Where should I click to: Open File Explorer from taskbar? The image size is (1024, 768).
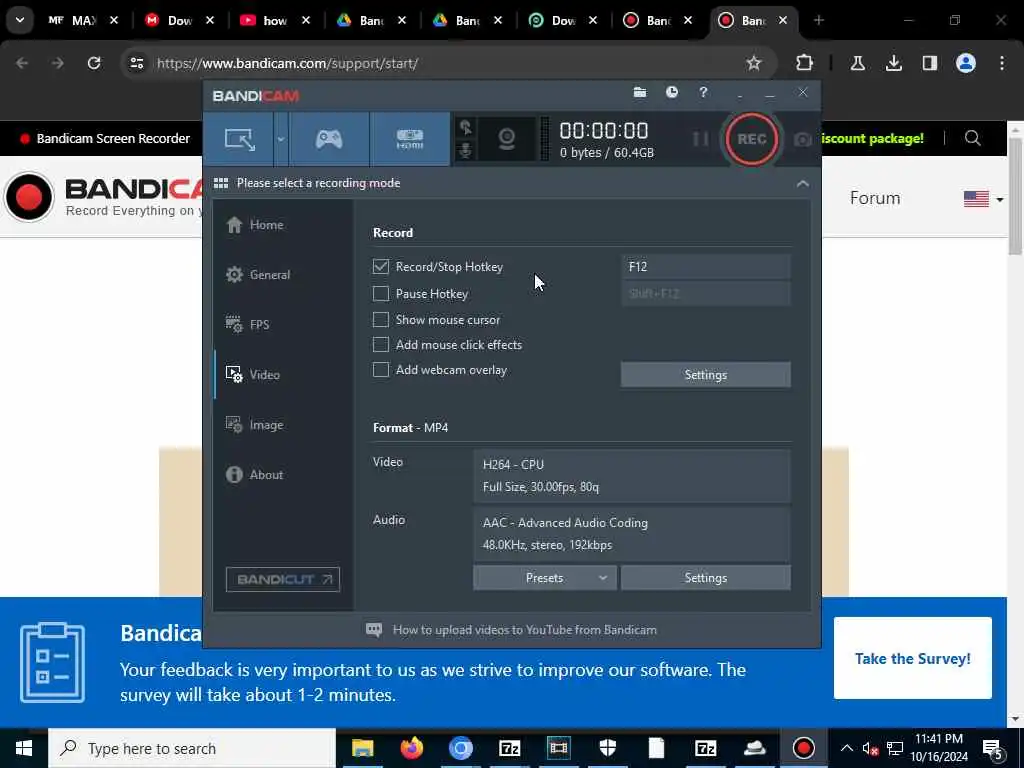pyautogui.click(x=362, y=748)
